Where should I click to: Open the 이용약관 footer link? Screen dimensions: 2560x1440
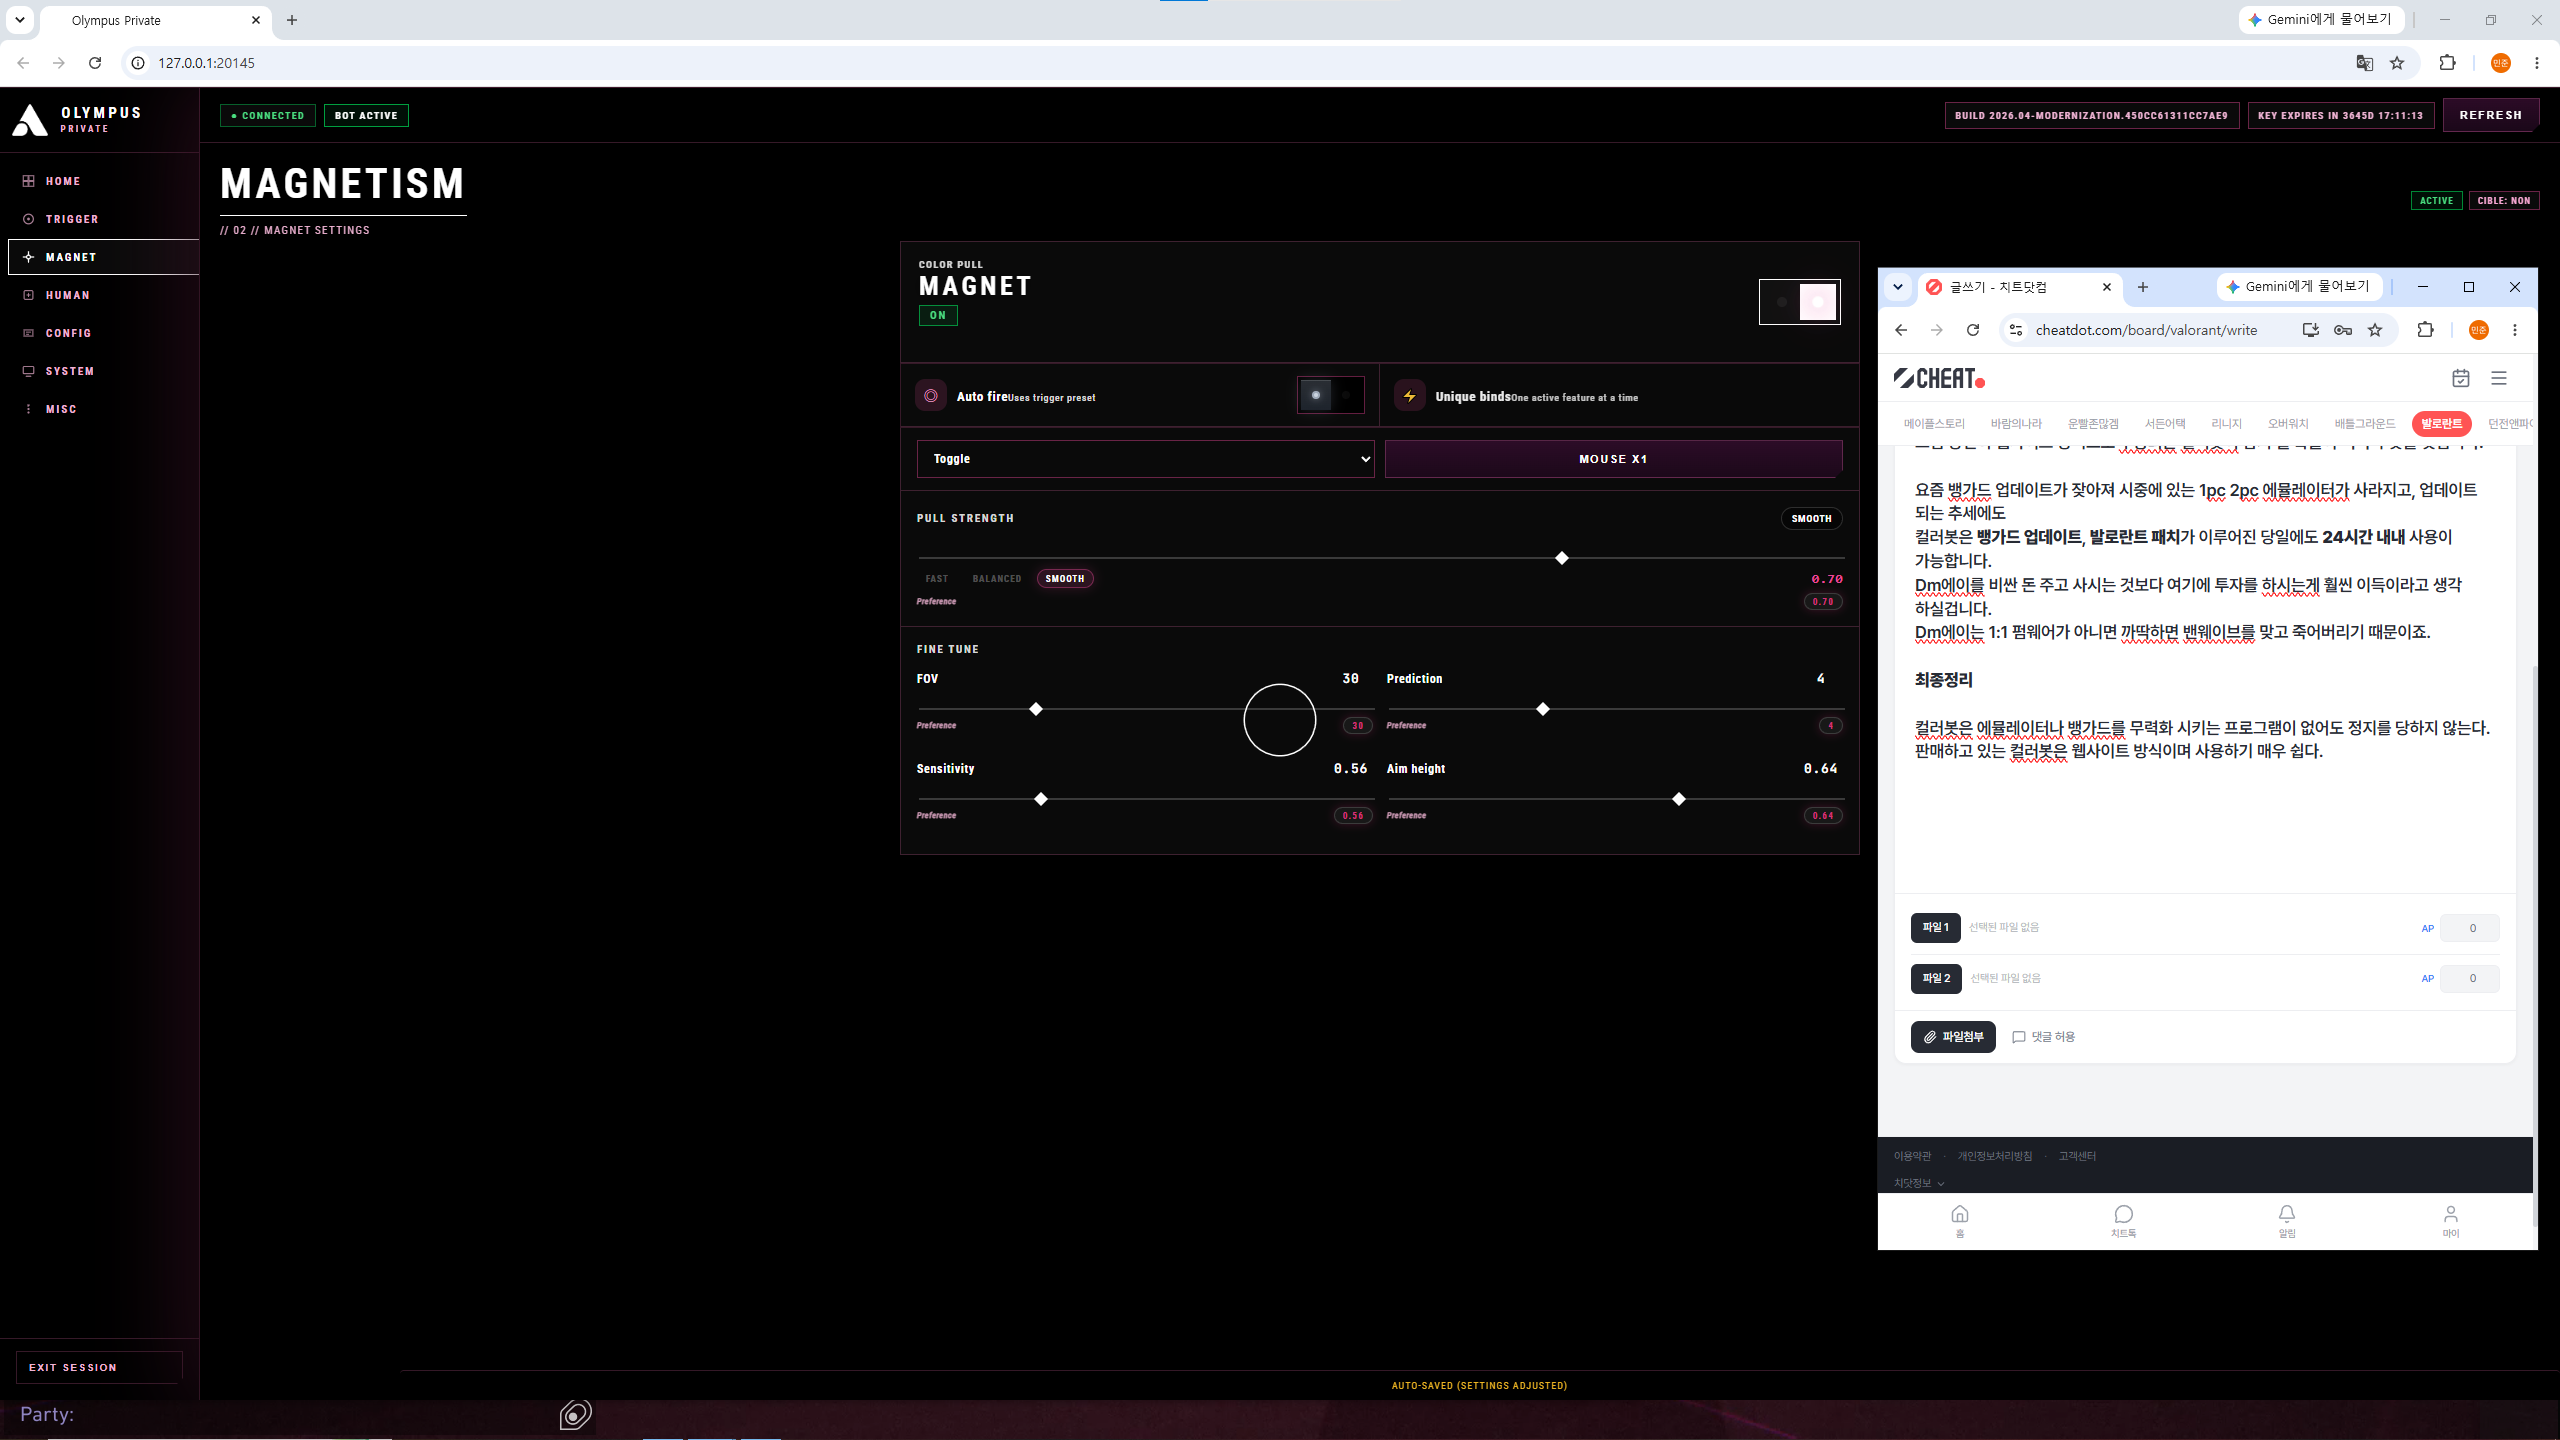(1912, 1156)
